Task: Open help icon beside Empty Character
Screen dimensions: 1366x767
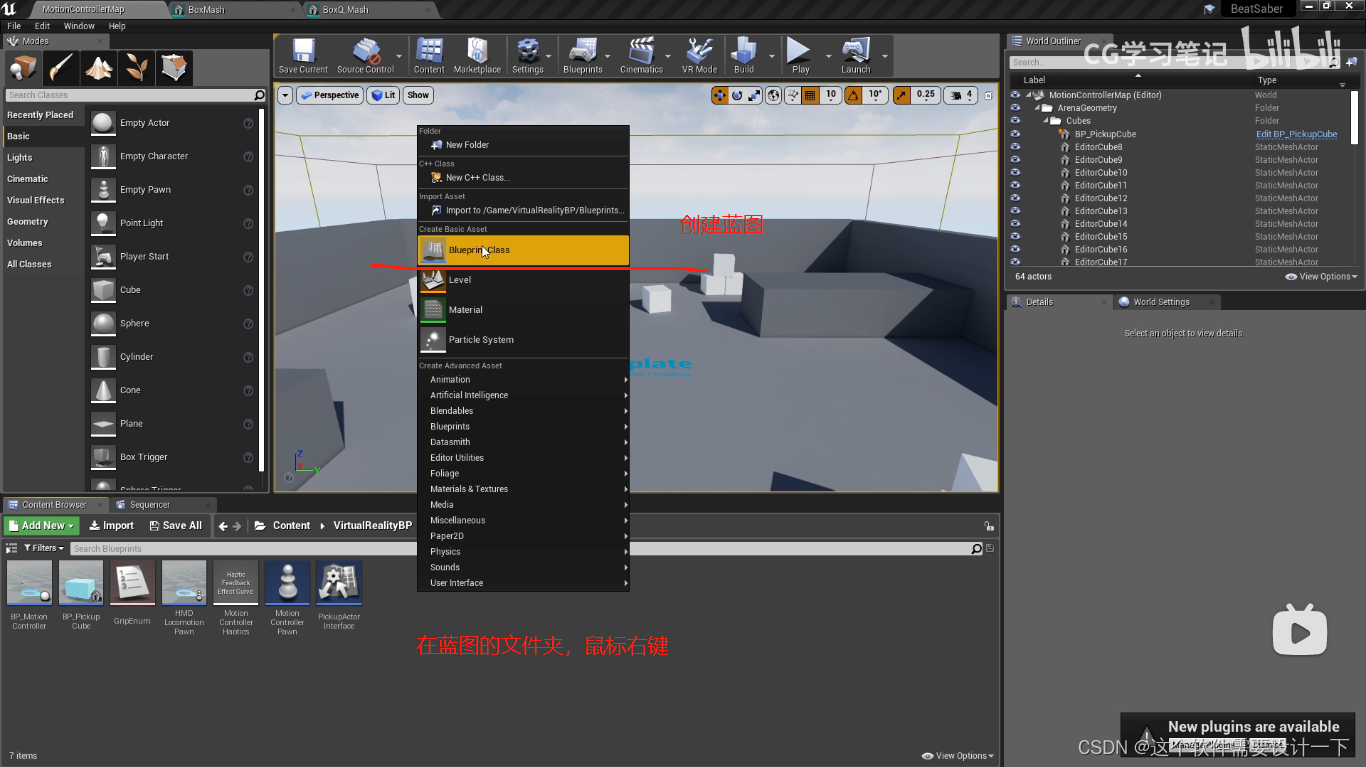Action: coord(248,157)
